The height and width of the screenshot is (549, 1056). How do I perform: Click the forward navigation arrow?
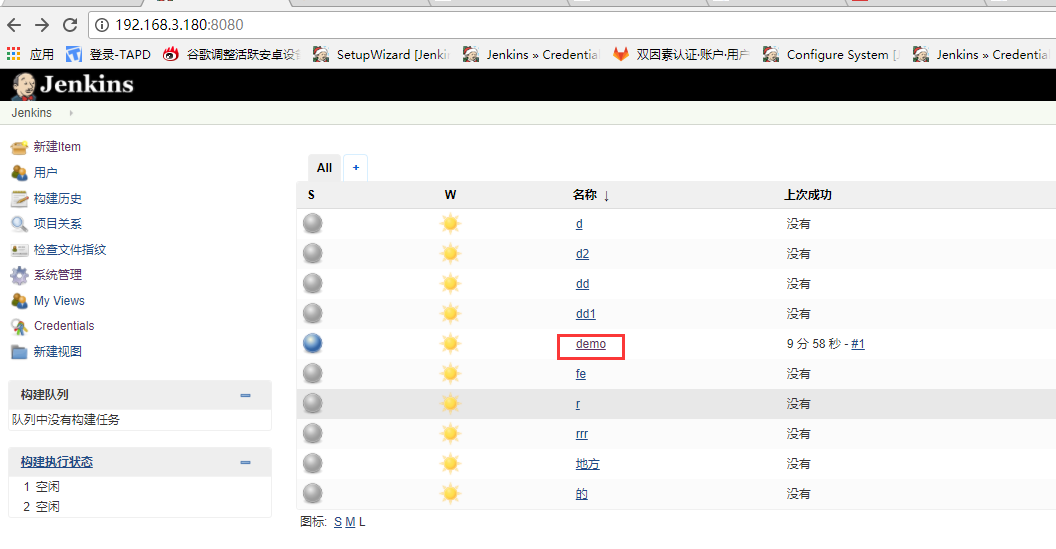42,25
